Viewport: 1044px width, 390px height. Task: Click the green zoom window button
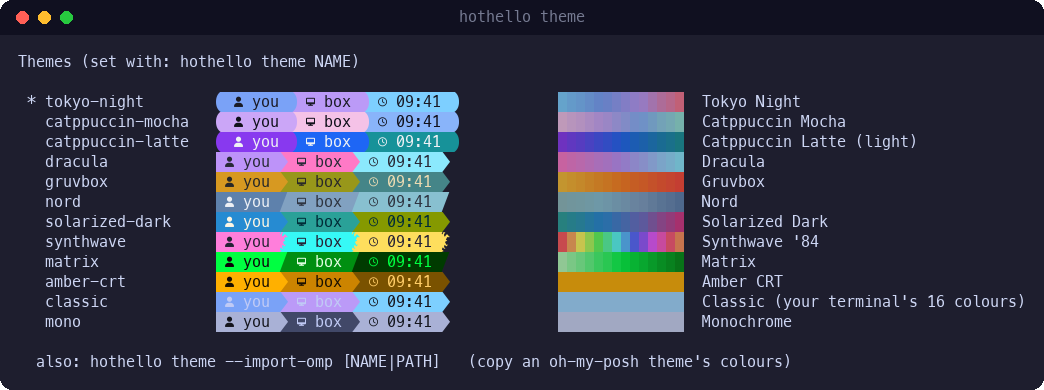pos(67,17)
